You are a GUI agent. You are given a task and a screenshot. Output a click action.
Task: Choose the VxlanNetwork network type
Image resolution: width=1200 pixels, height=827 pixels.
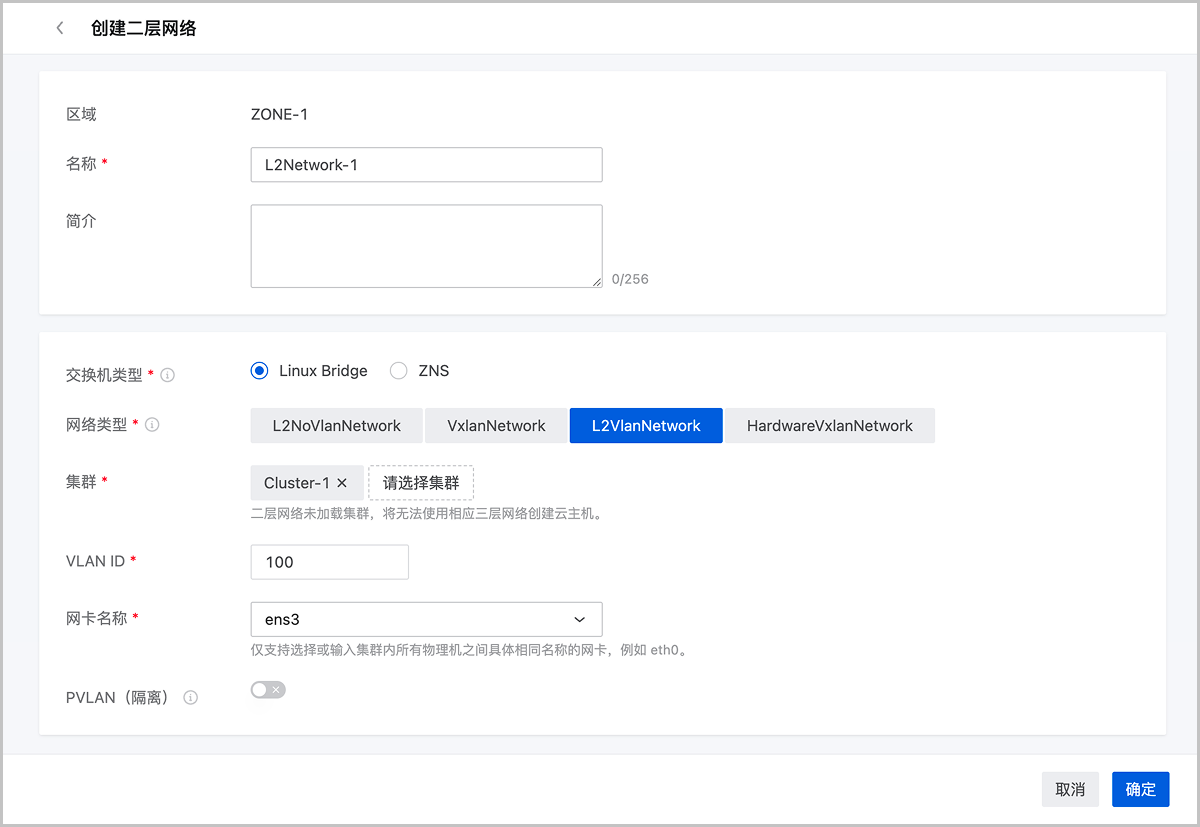[x=496, y=425]
